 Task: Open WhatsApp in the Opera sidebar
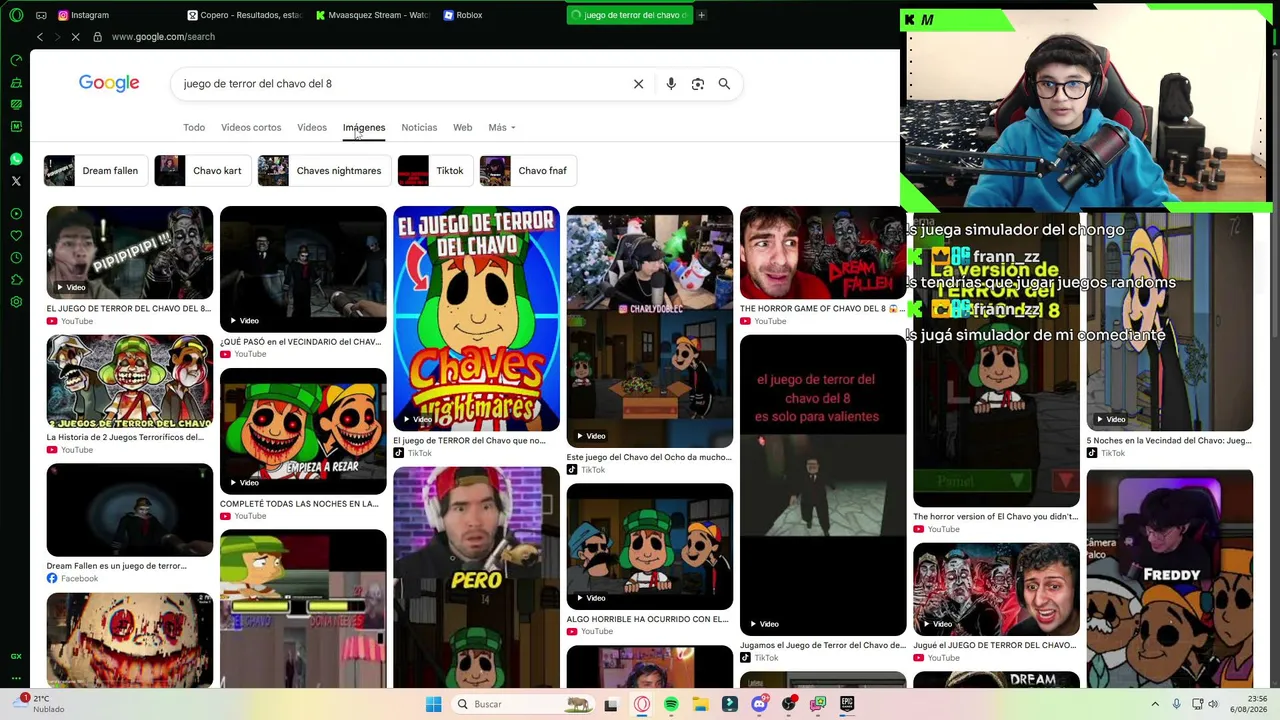point(16,159)
